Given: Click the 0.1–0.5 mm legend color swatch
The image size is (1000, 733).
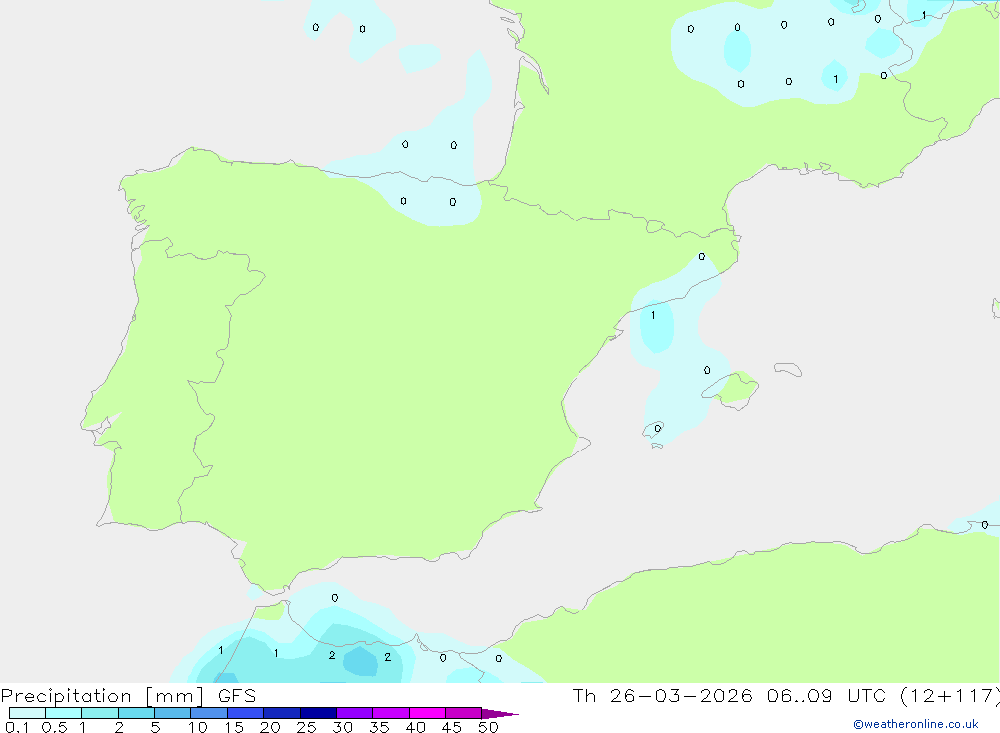Looking at the screenshot, I should coord(27,713).
